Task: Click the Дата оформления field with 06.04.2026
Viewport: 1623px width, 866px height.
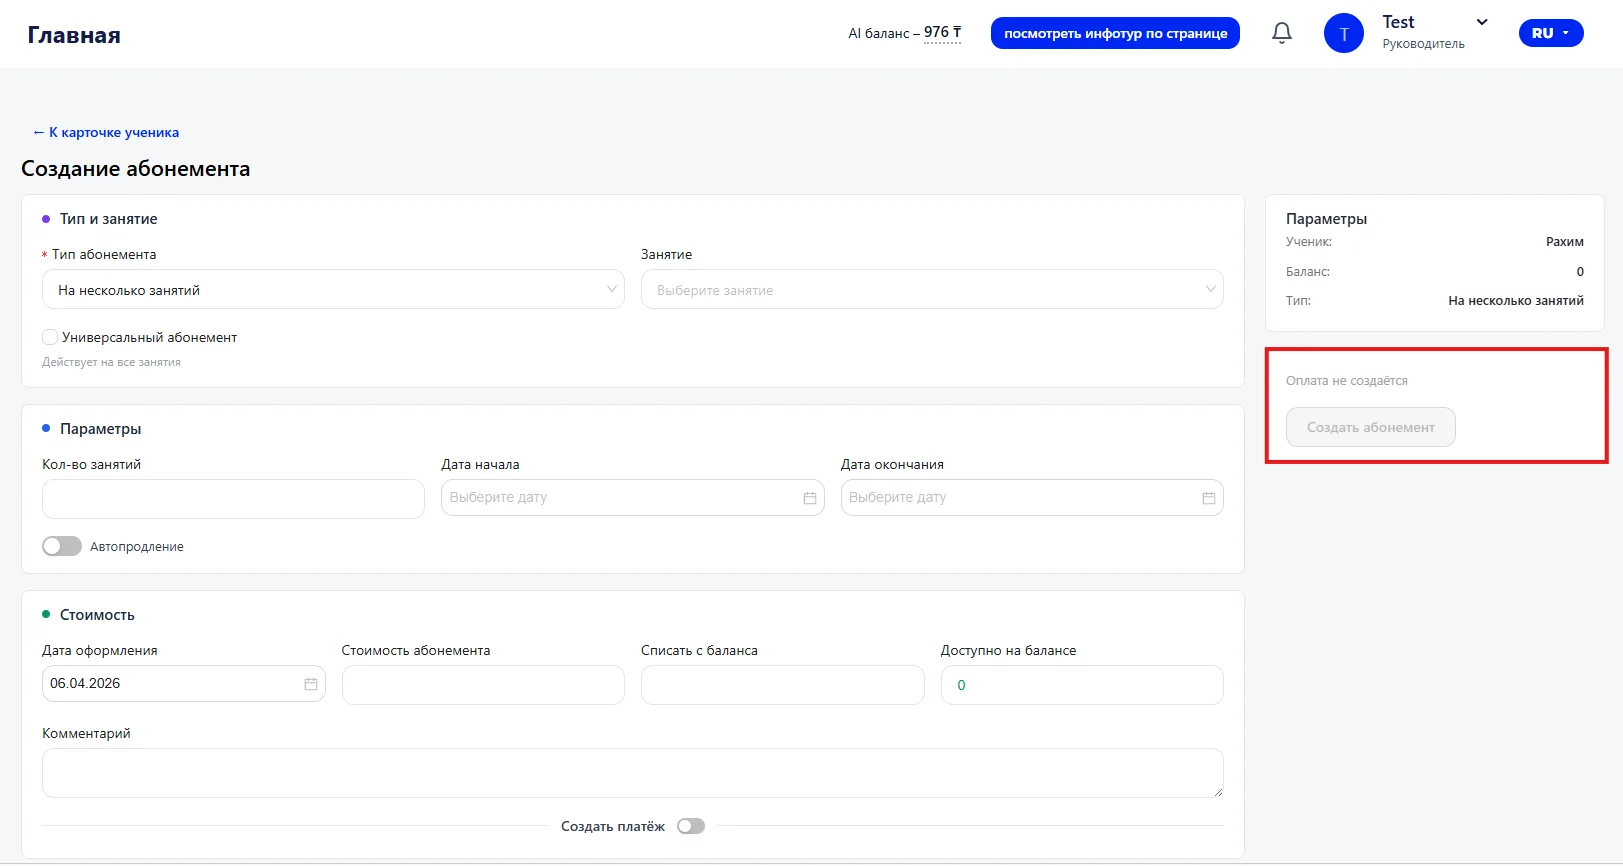Action: [x=184, y=684]
